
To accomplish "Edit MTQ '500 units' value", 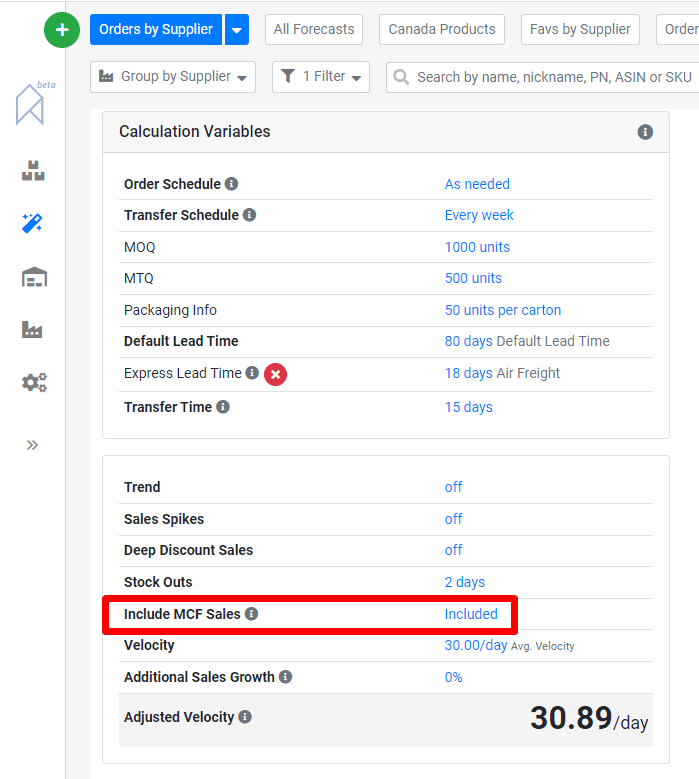I will 473,278.
